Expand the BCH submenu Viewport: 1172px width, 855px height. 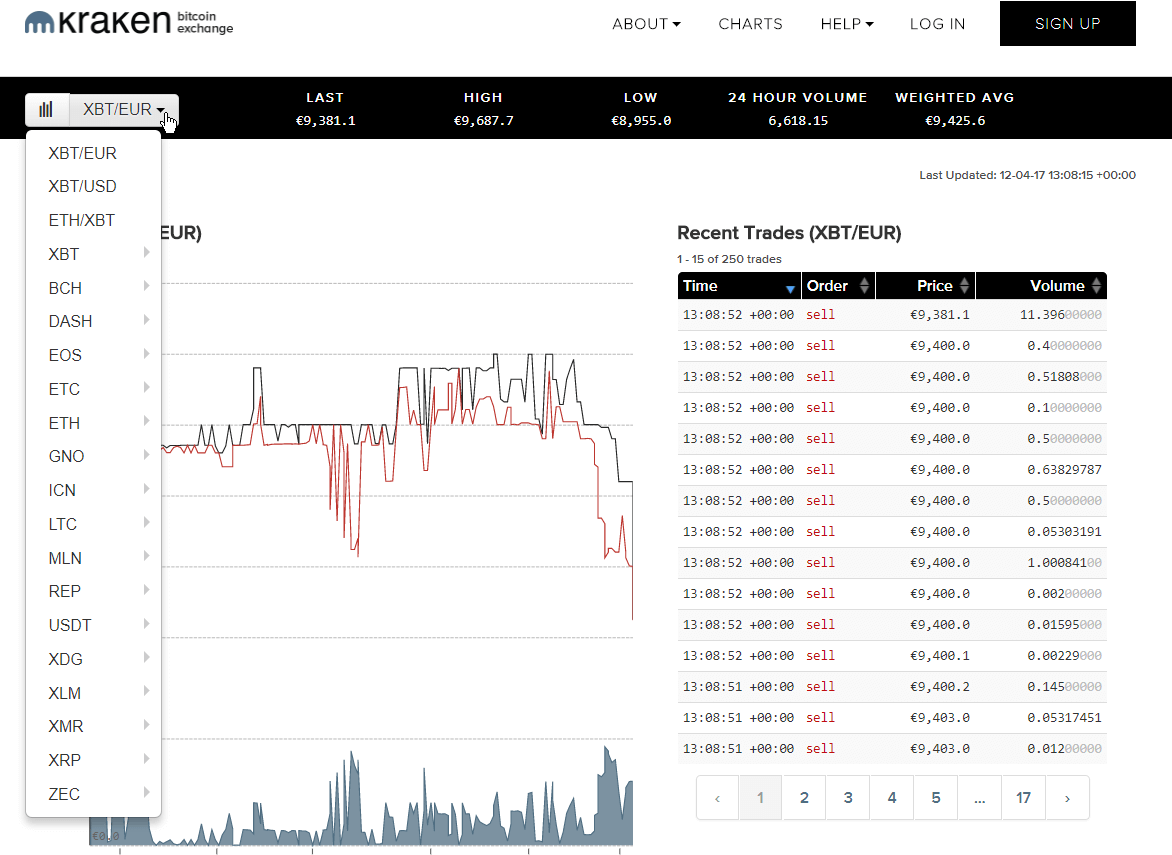click(x=93, y=288)
